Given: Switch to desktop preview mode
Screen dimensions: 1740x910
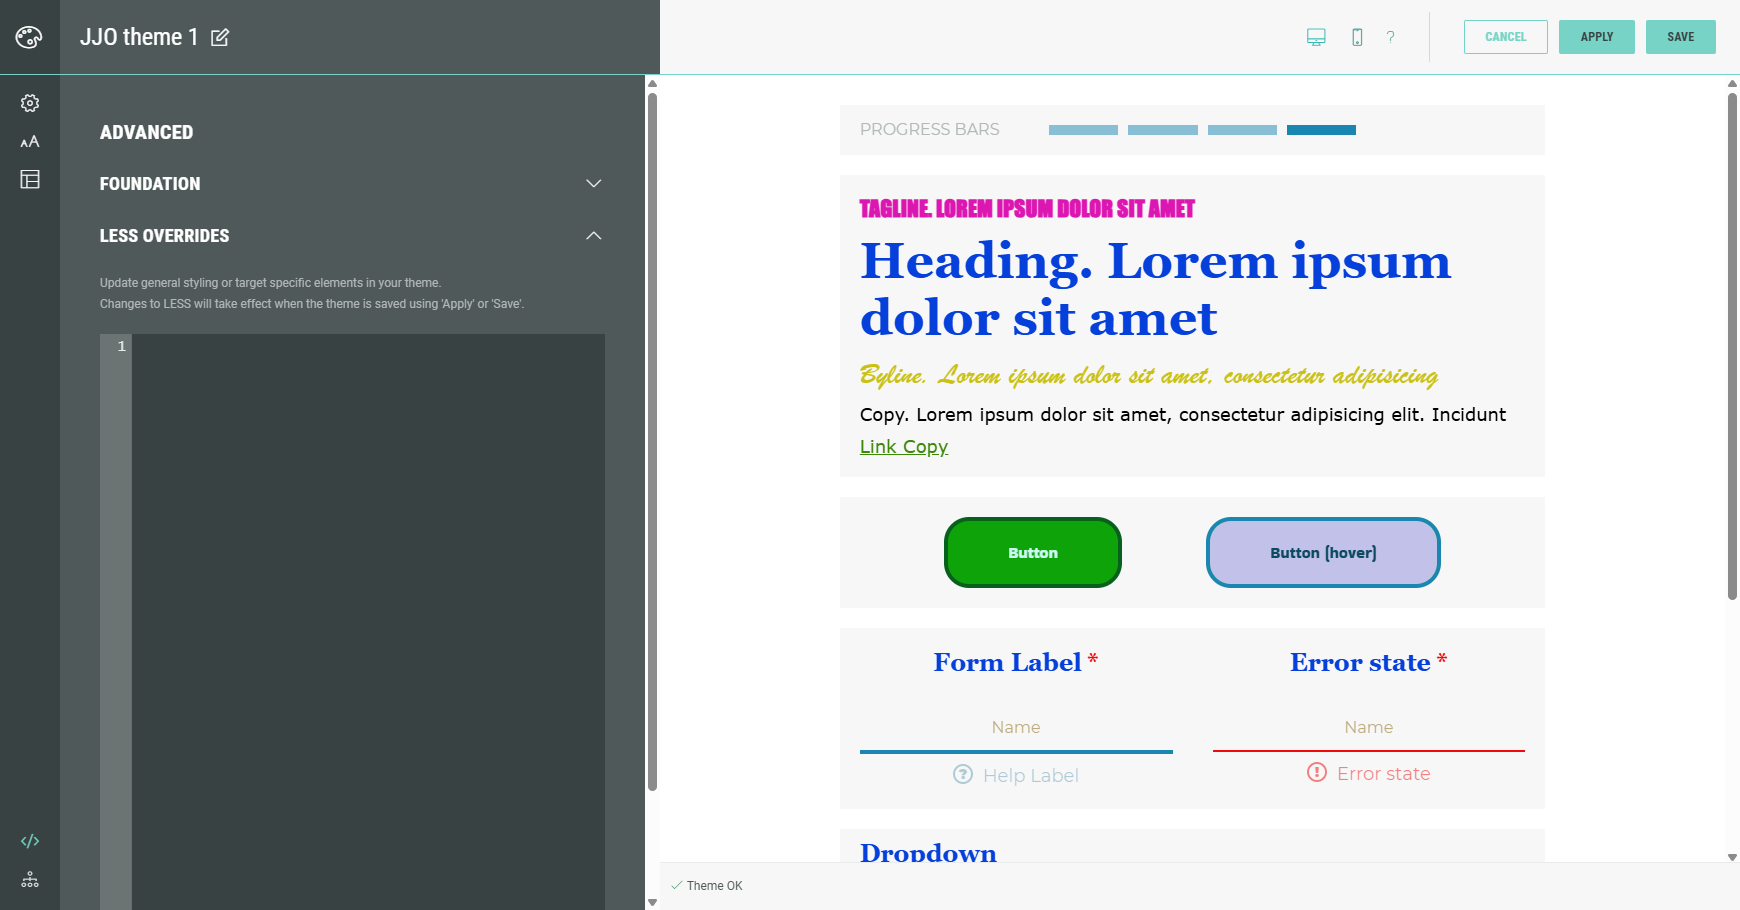Looking at the screenshot, I should click(1316, 37).
